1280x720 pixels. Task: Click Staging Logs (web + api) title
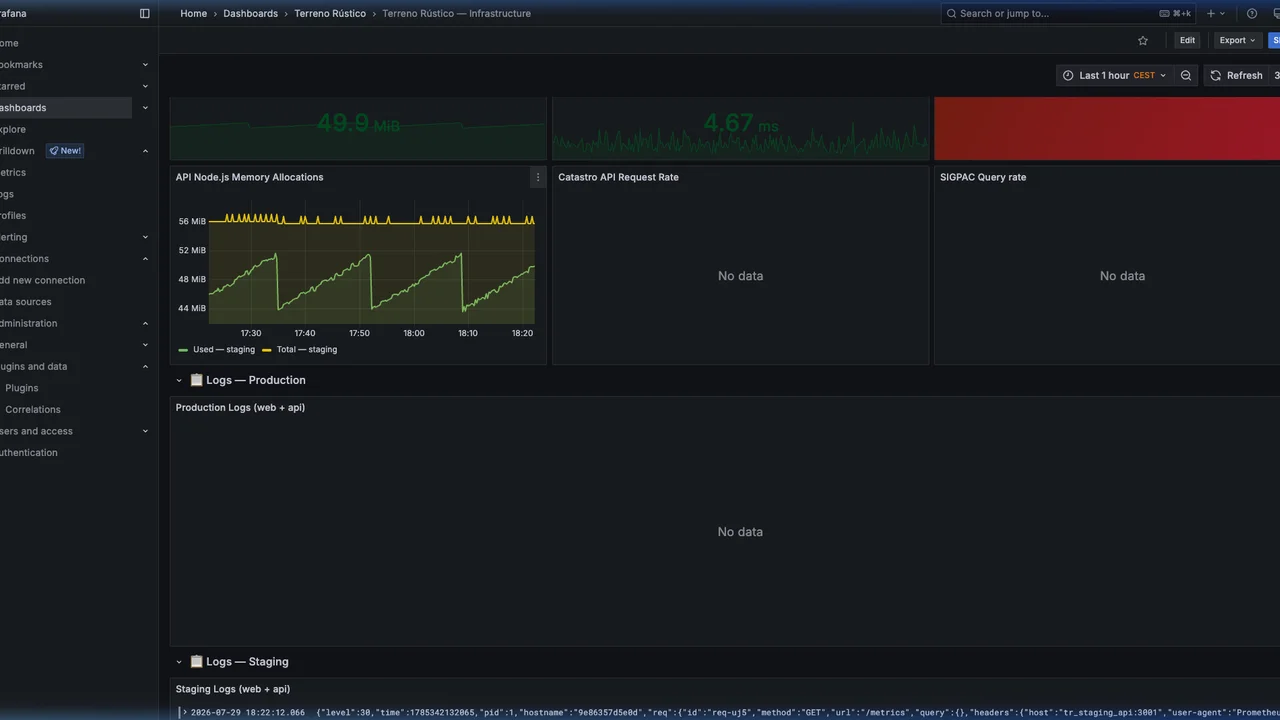[x=233, y=690]
